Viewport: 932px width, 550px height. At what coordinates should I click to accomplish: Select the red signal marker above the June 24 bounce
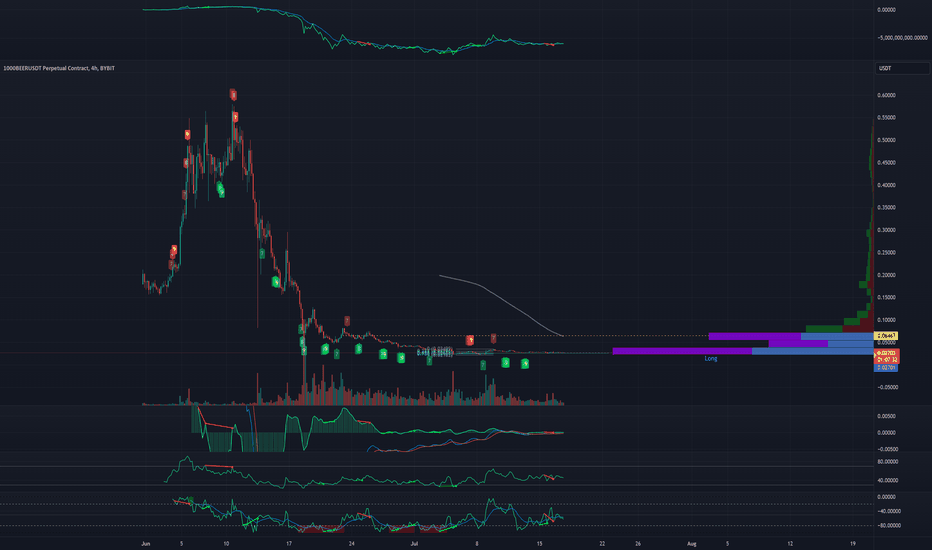click(x=347, y=321)
